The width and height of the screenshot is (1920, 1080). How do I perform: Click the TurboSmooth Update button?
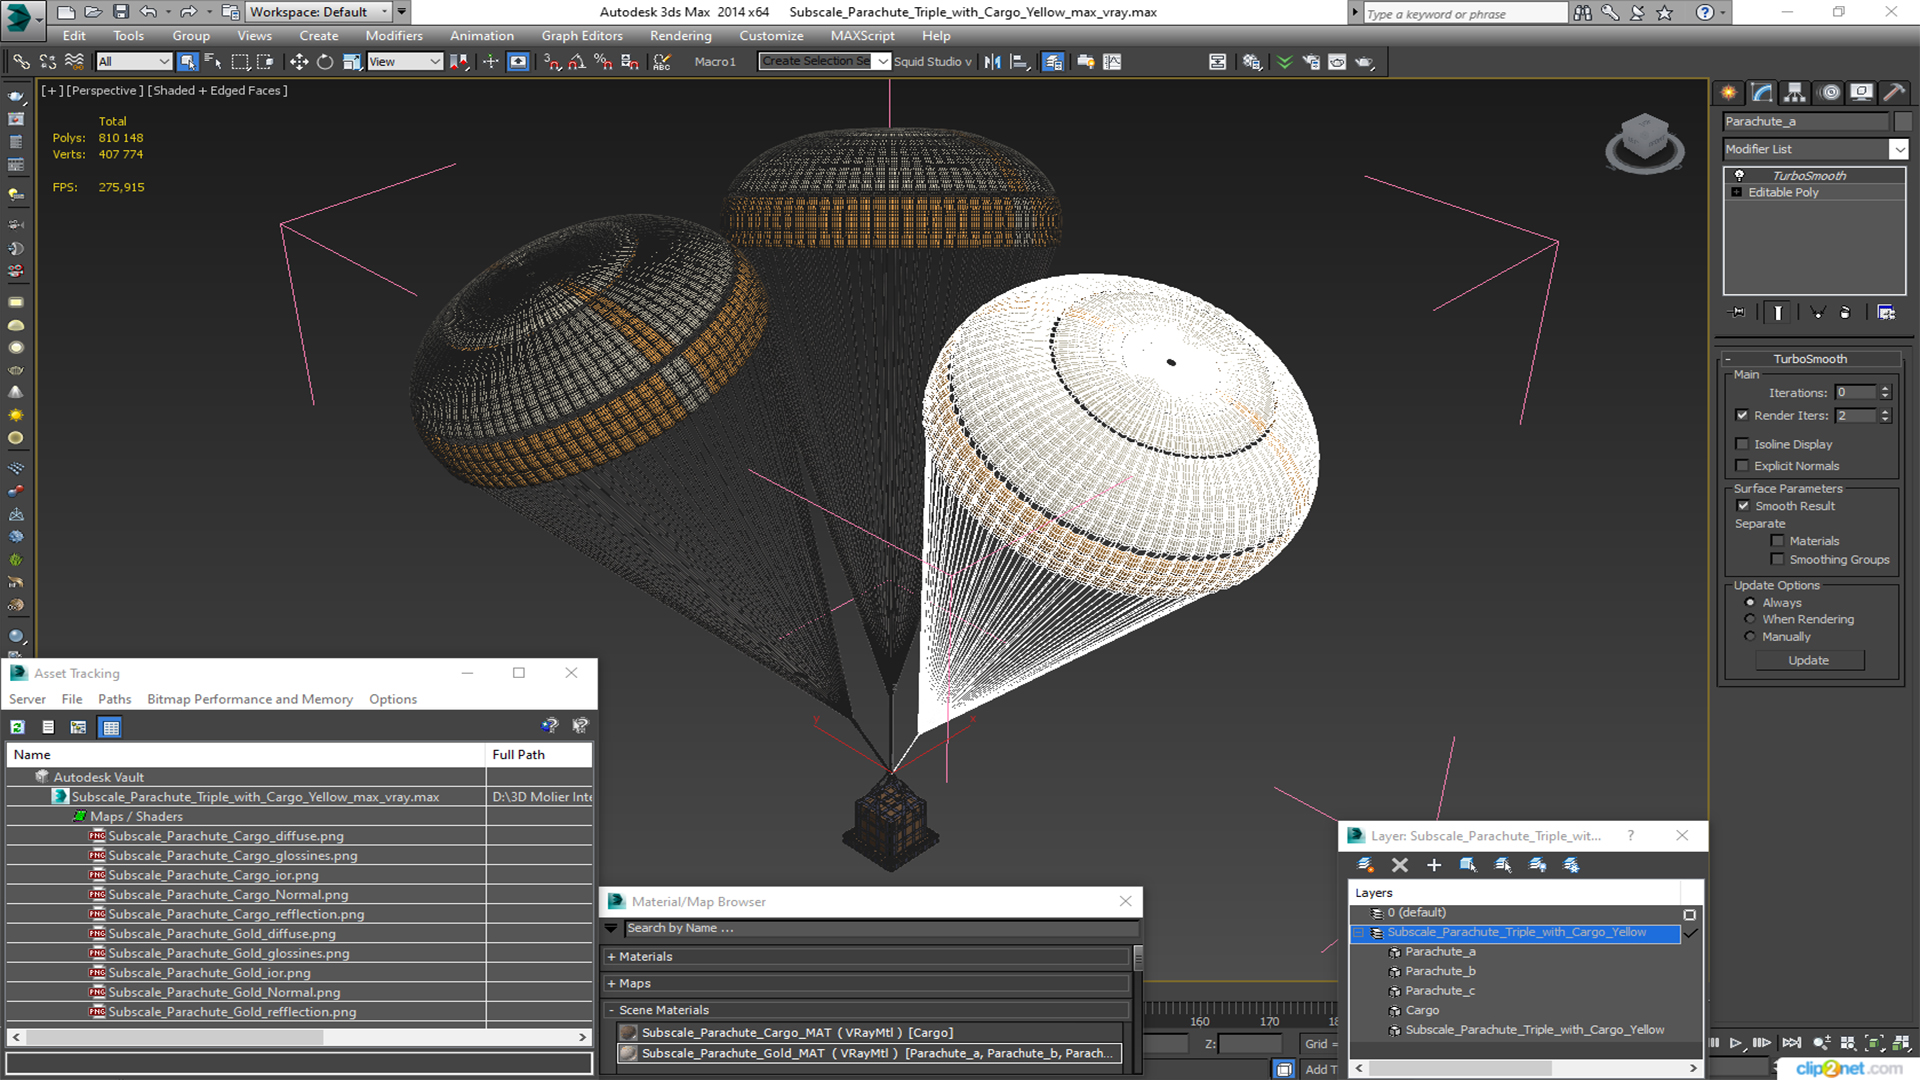click(1808, 660)
